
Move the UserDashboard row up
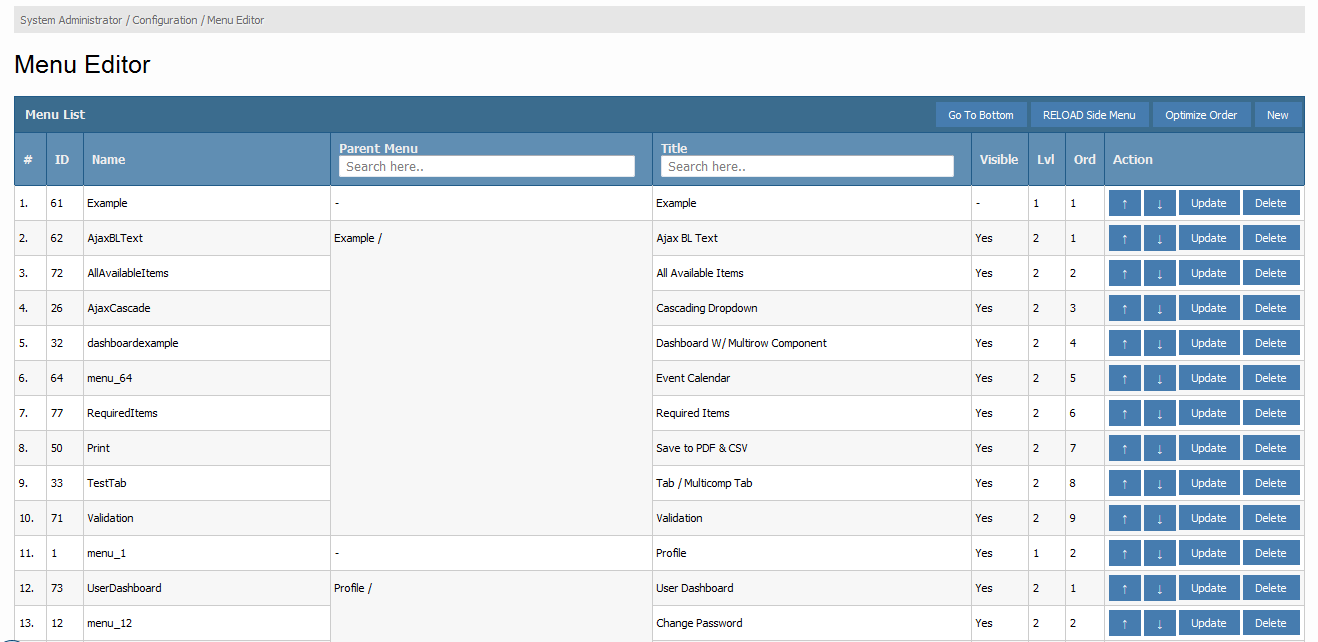(1124, 588)
